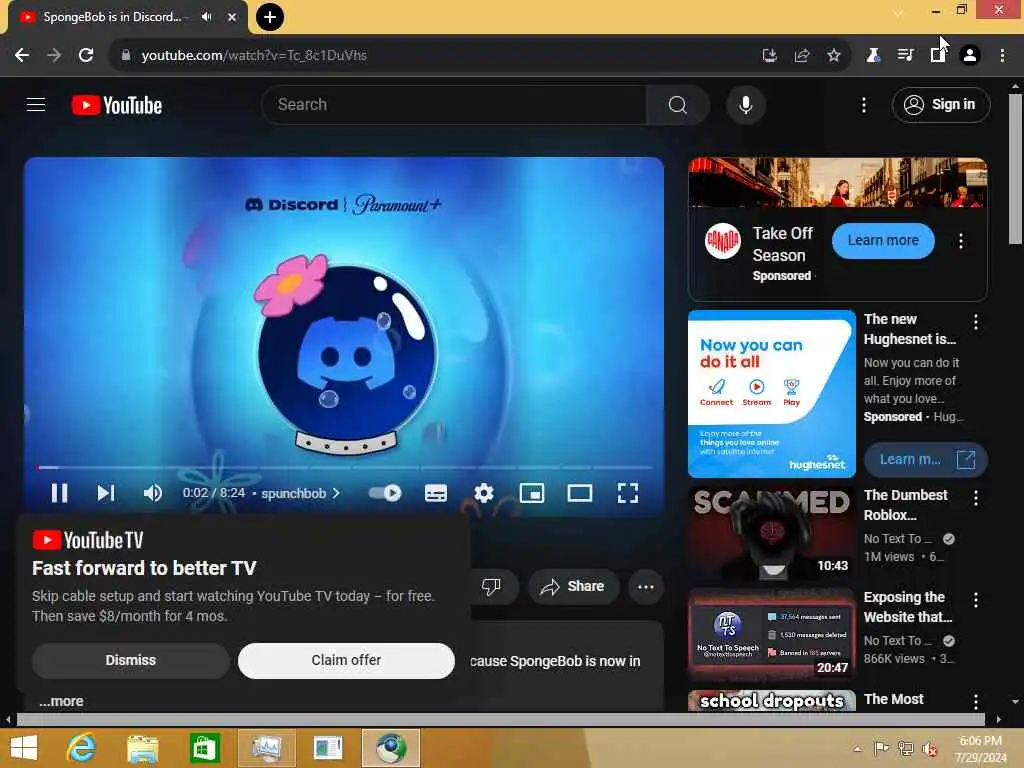The height and width of the screenshot is (768, 1024).
Task: Switch to theater mode
Action: pos(579,493)
